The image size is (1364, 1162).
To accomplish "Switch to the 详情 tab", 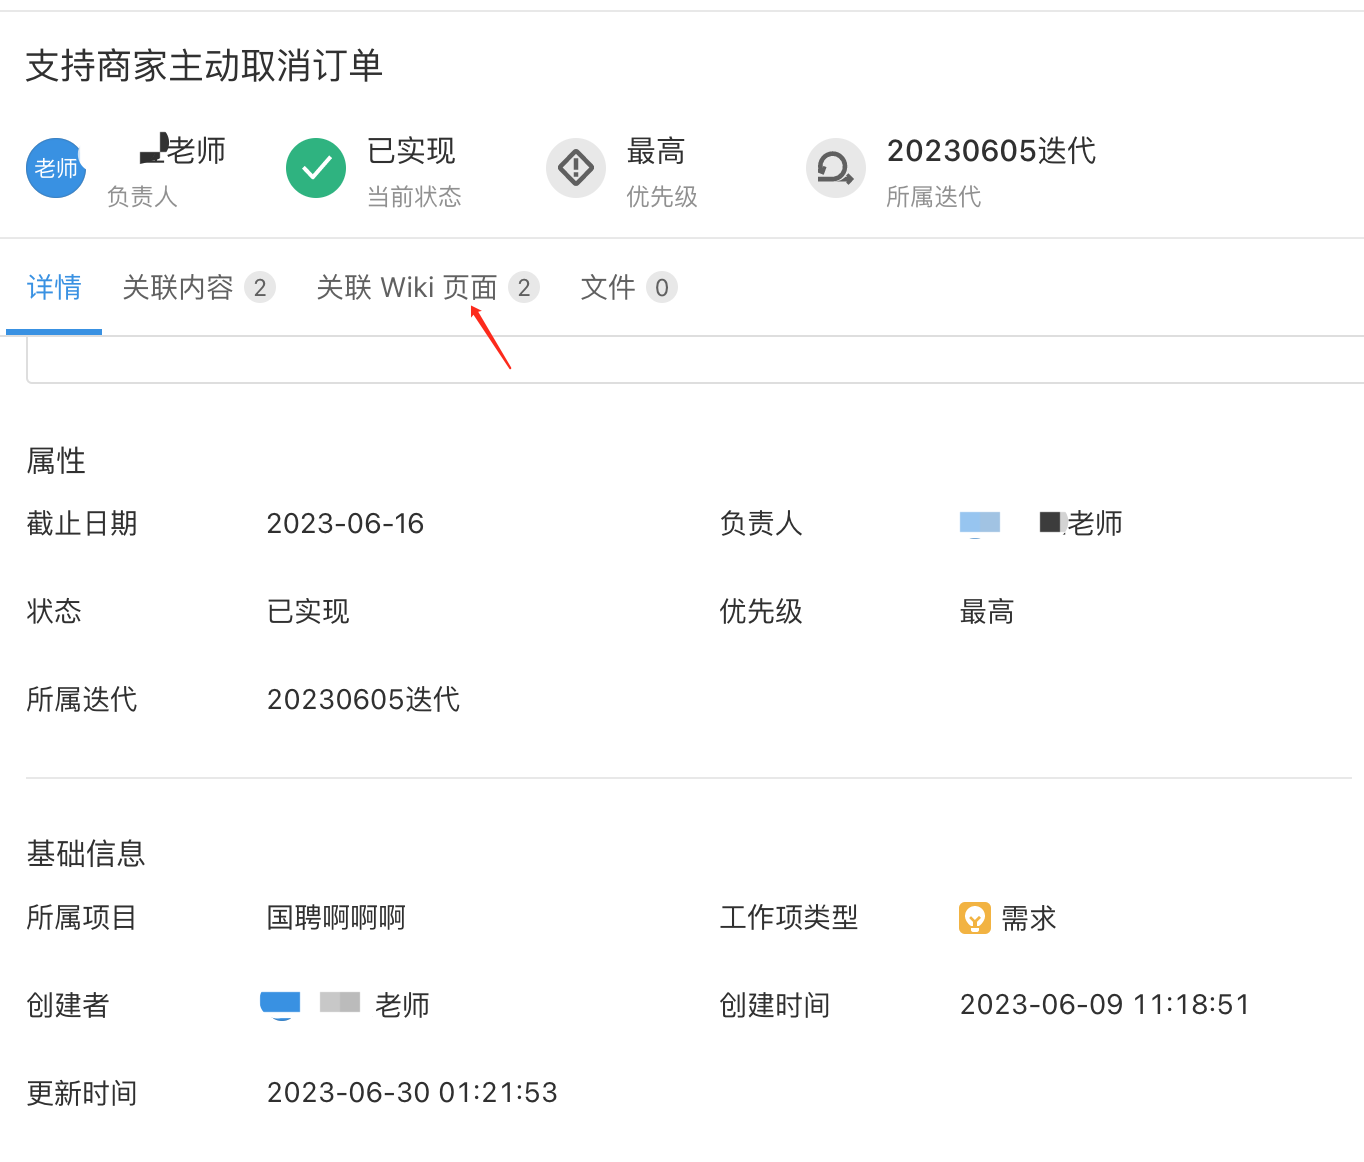I will (54, 288).
